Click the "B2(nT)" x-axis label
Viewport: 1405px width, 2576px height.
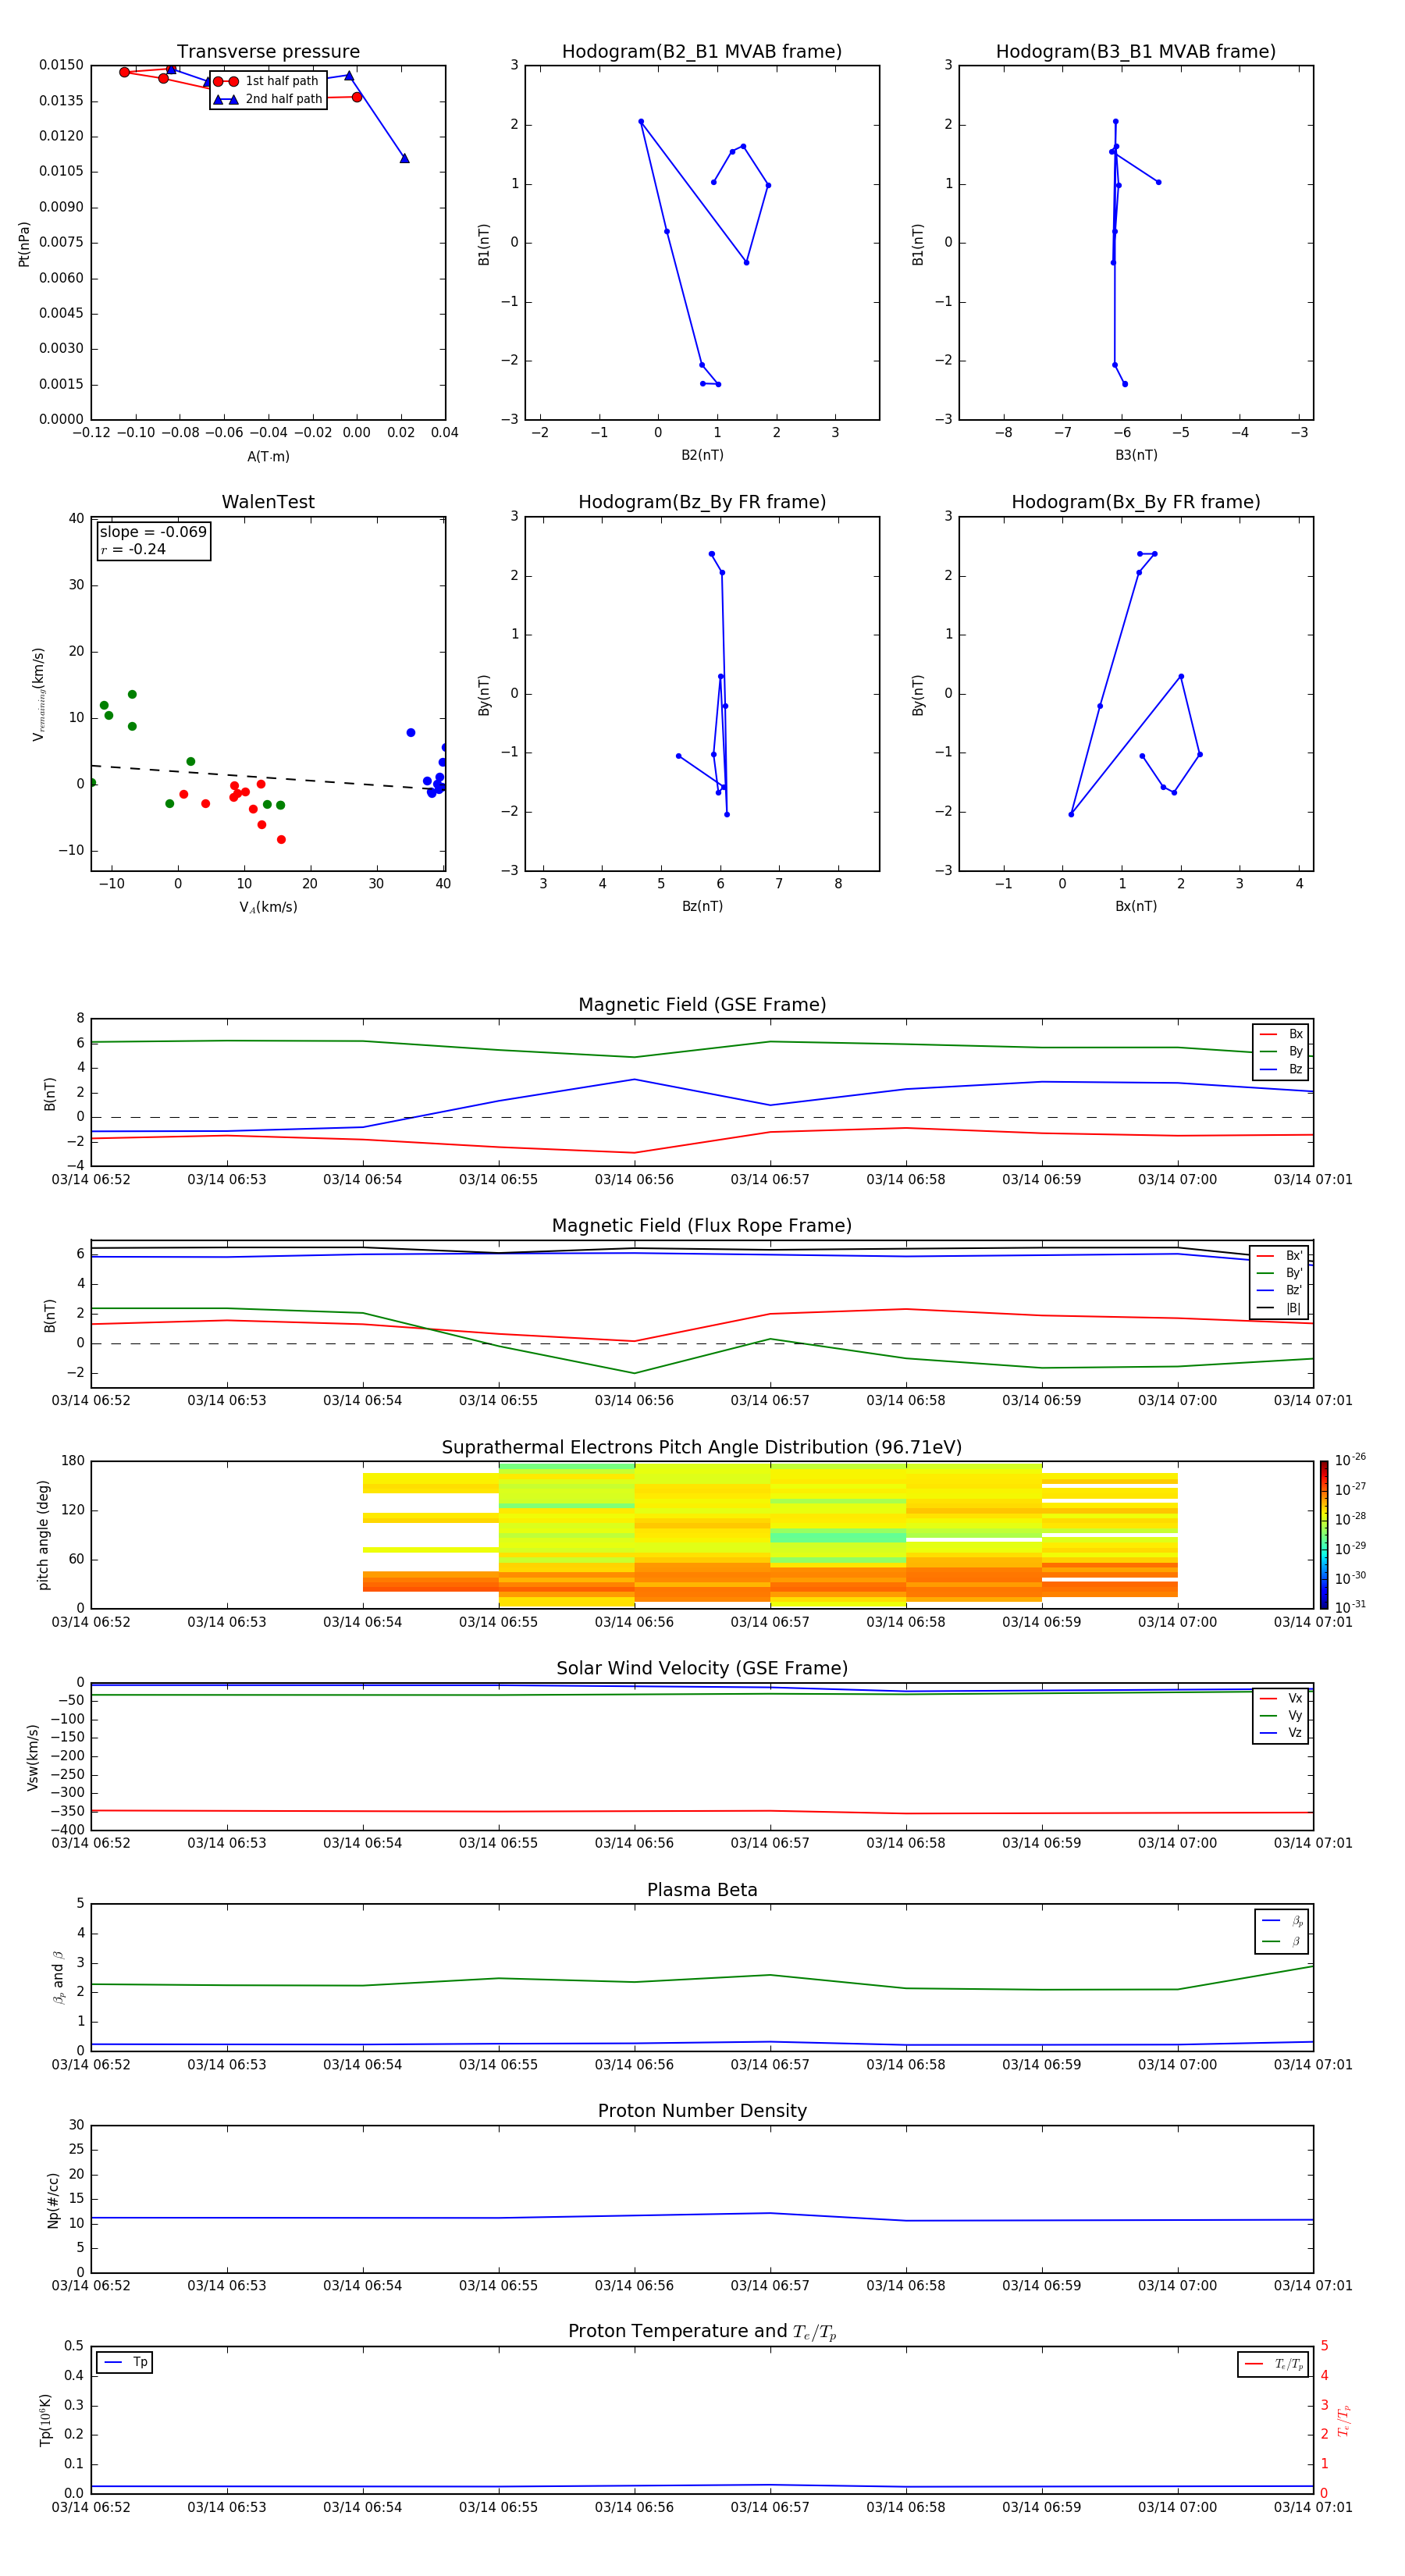point(702,456)
